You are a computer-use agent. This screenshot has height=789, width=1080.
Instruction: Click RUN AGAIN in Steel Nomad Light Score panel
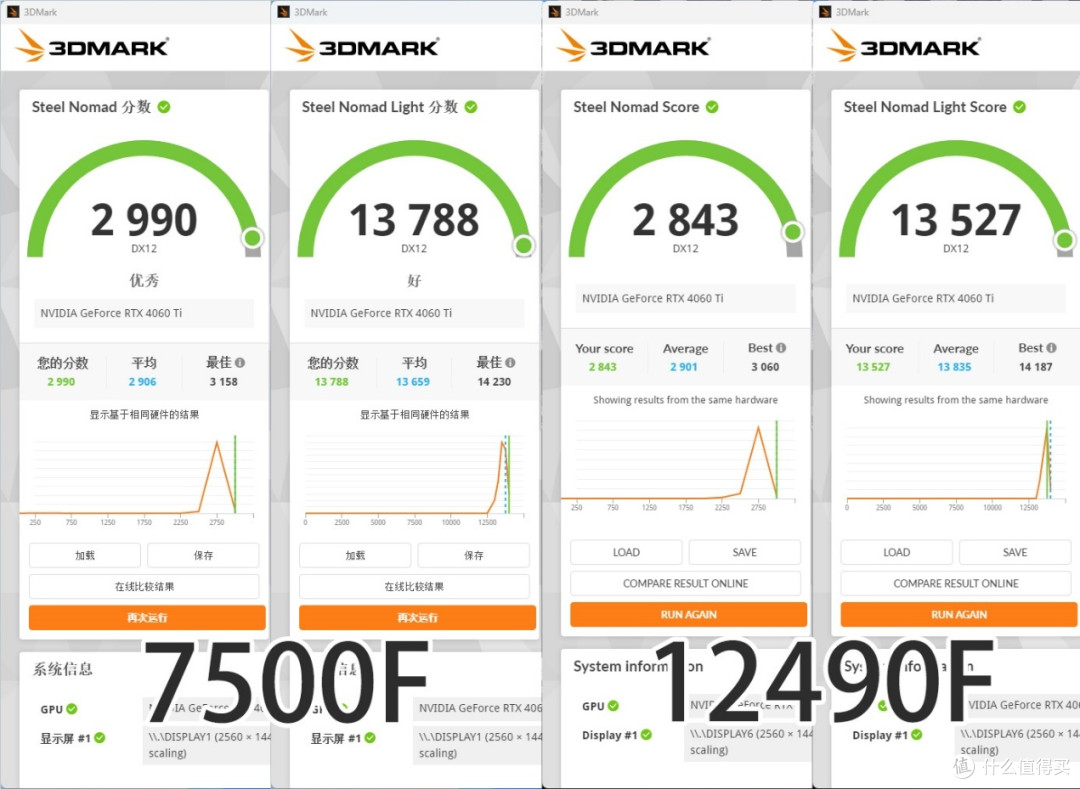(958, 614)
